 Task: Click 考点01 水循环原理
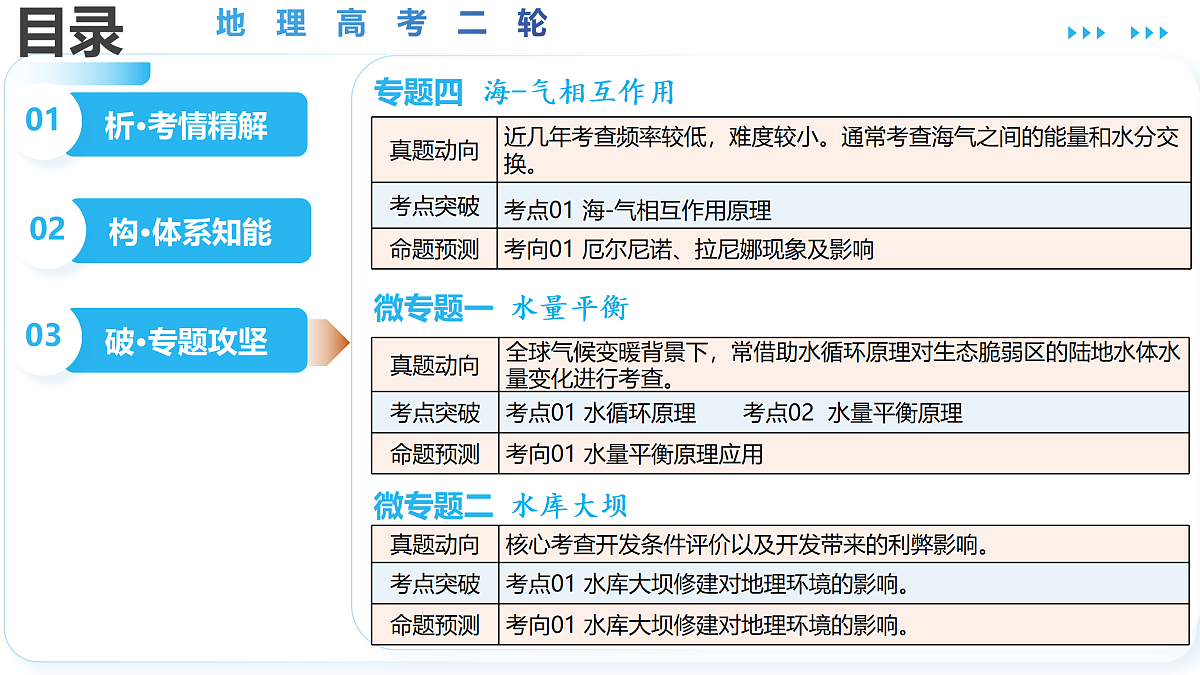[x=601, y=413]
